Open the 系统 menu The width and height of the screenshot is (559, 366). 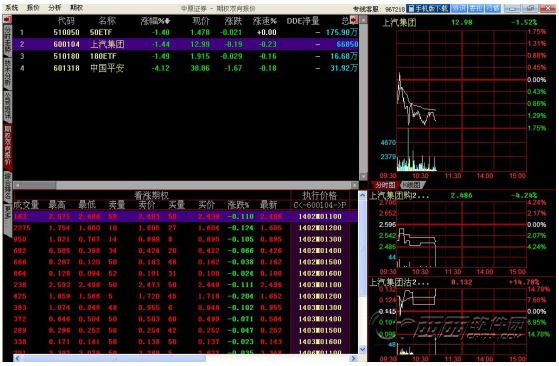click(x=11, y=7)
